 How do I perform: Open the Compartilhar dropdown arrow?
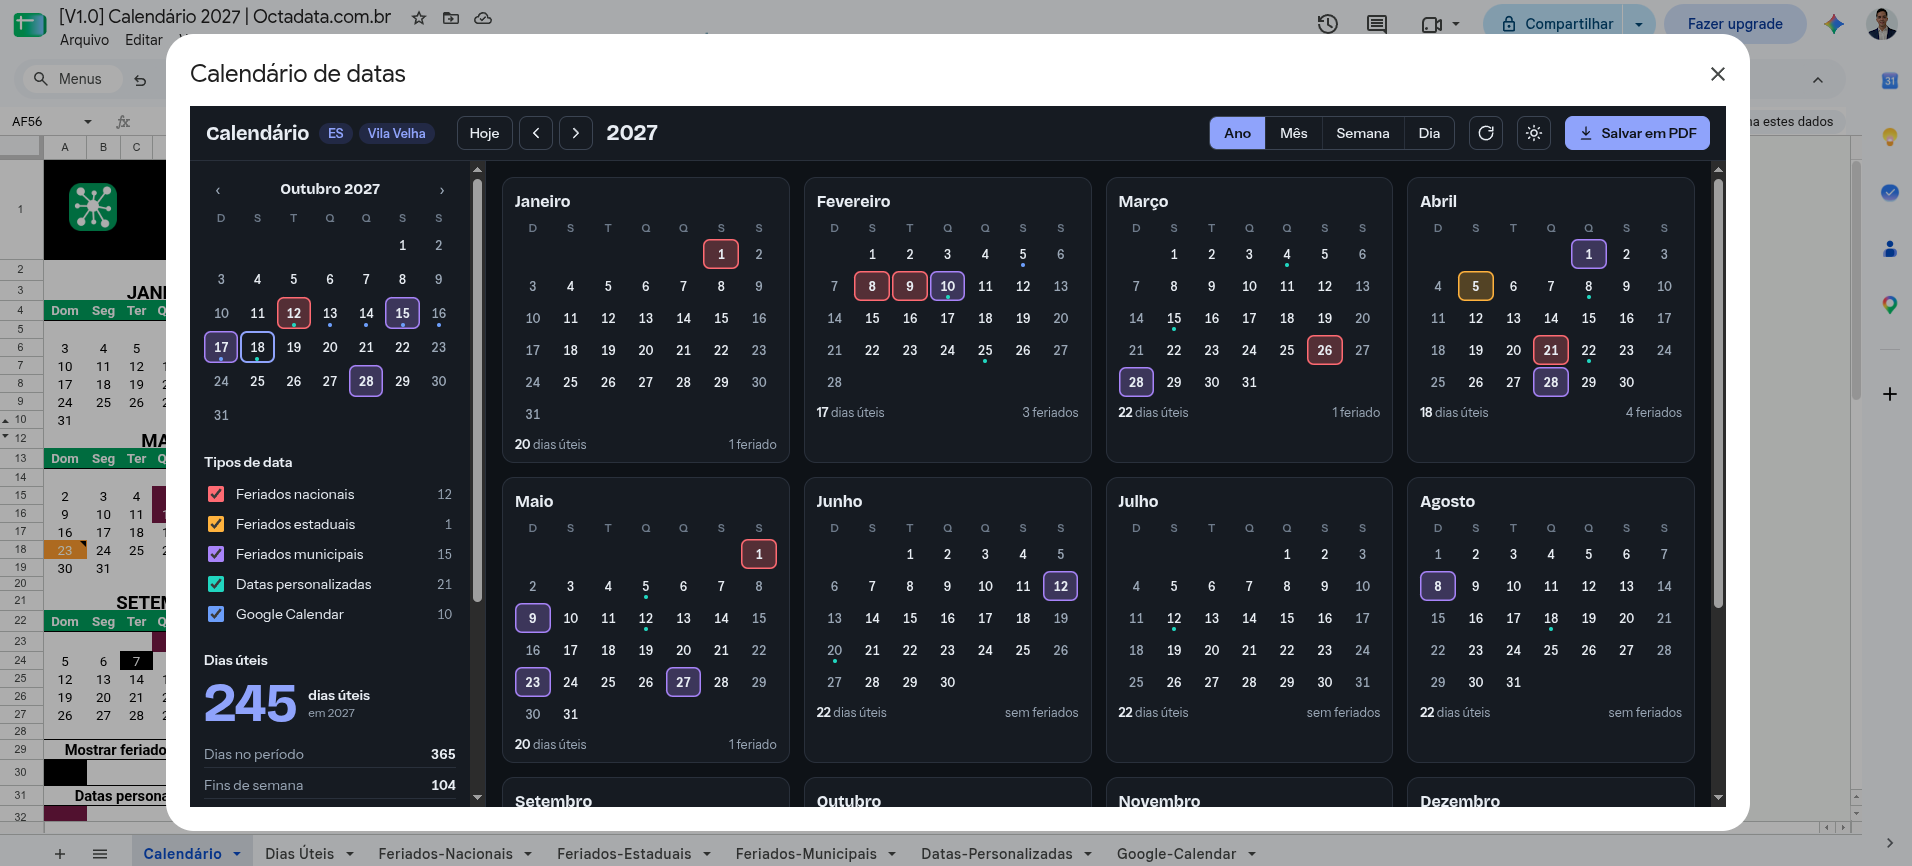tap(1639, 24)
